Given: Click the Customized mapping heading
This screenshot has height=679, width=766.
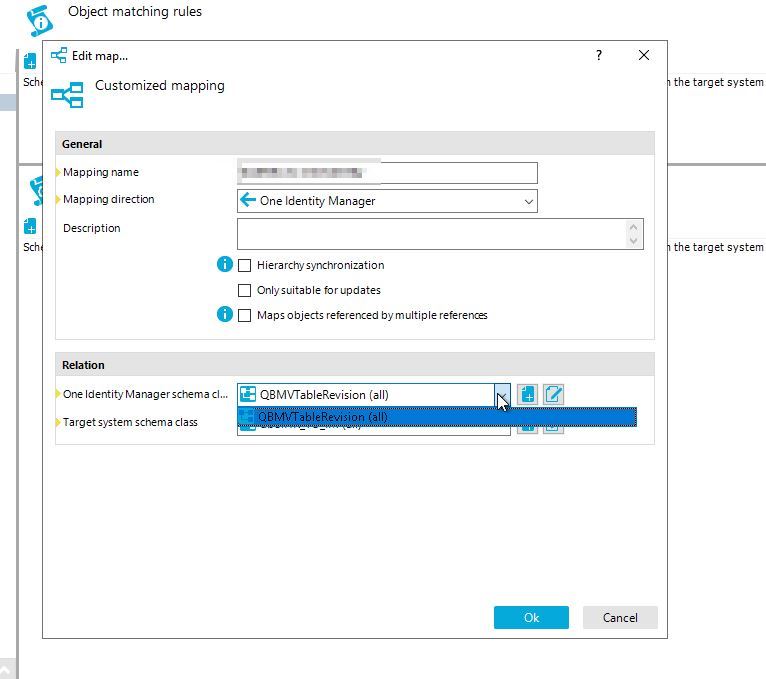Looking at the screenshot, I should [160, 85].
